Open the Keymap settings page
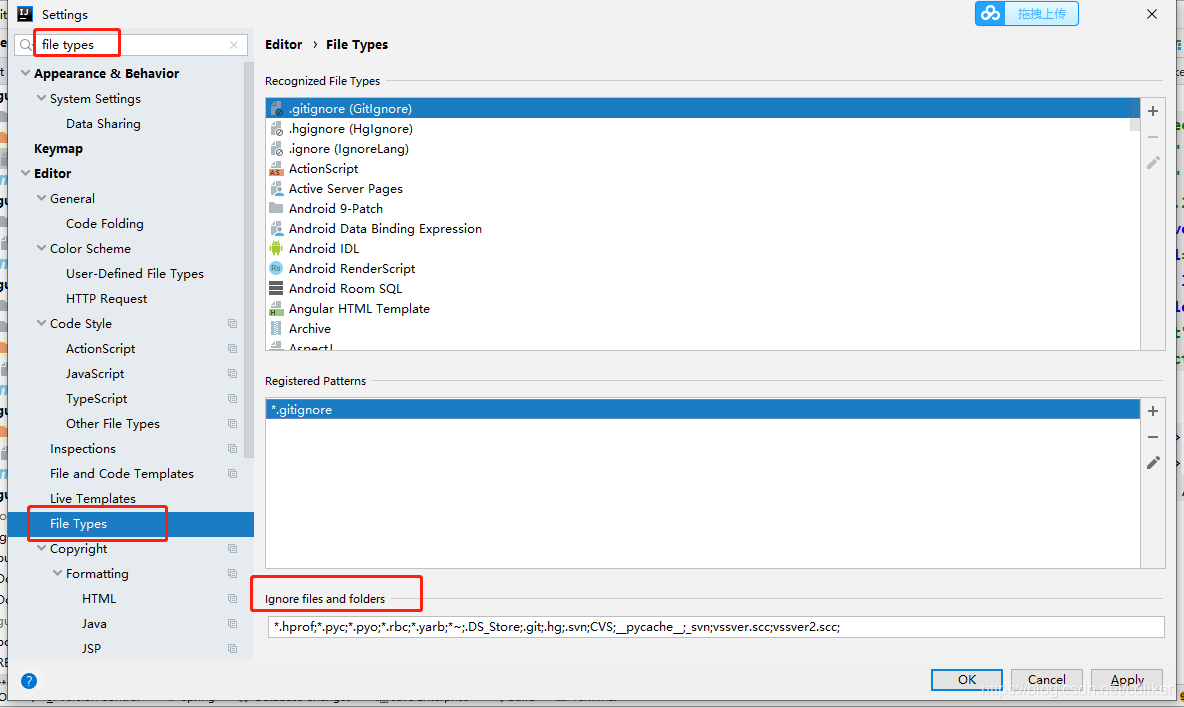This screenshot has height=708, width=1184. click(58, 149)
